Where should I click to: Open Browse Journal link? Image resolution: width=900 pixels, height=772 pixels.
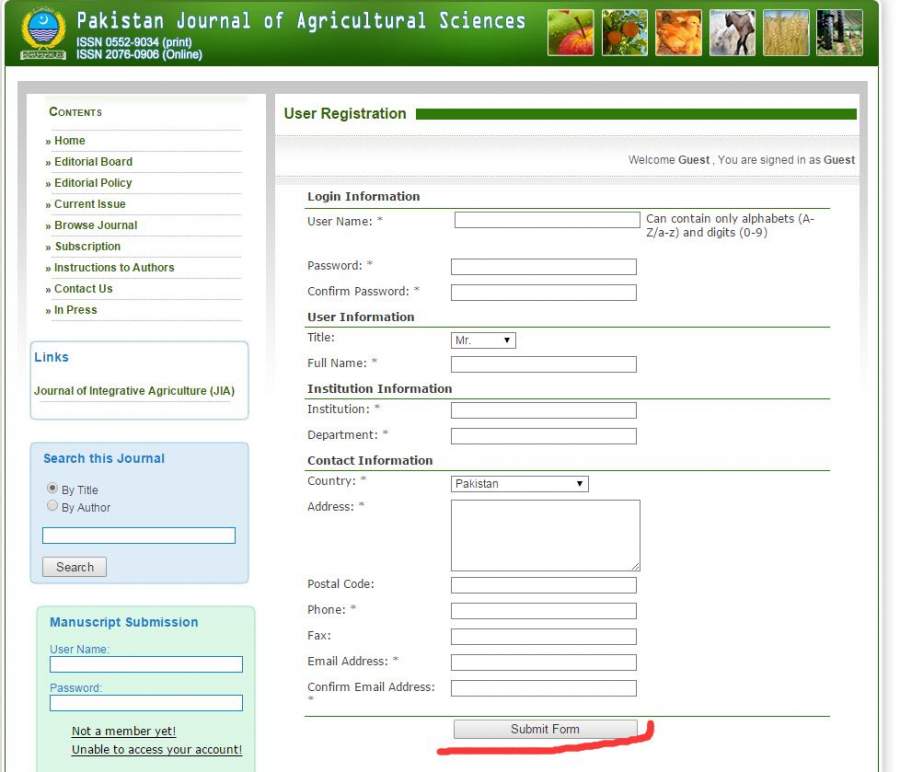[x=95, y=226]
